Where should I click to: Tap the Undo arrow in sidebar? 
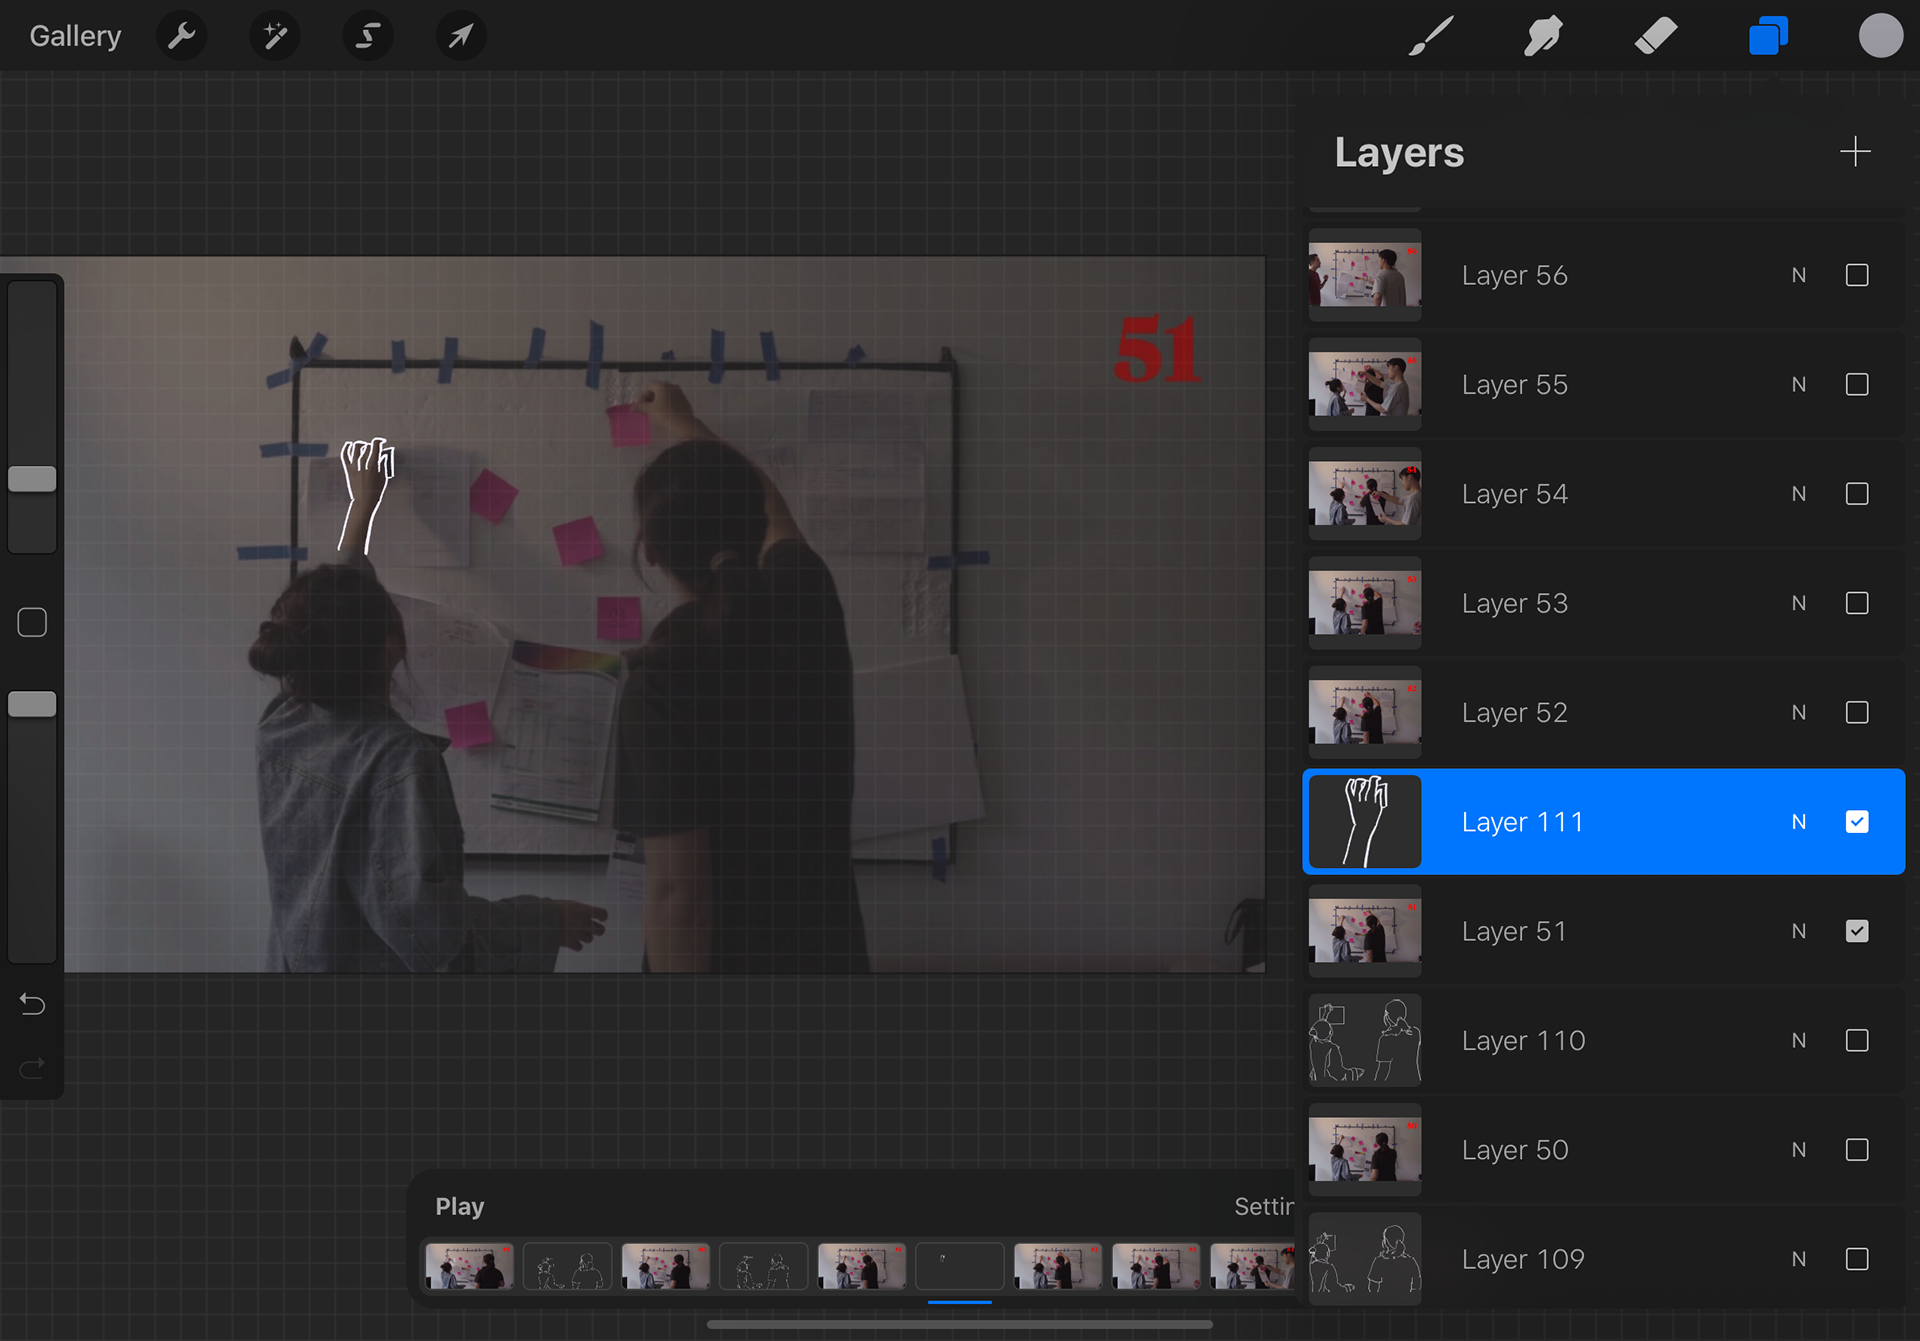[x=32, y=1004]
